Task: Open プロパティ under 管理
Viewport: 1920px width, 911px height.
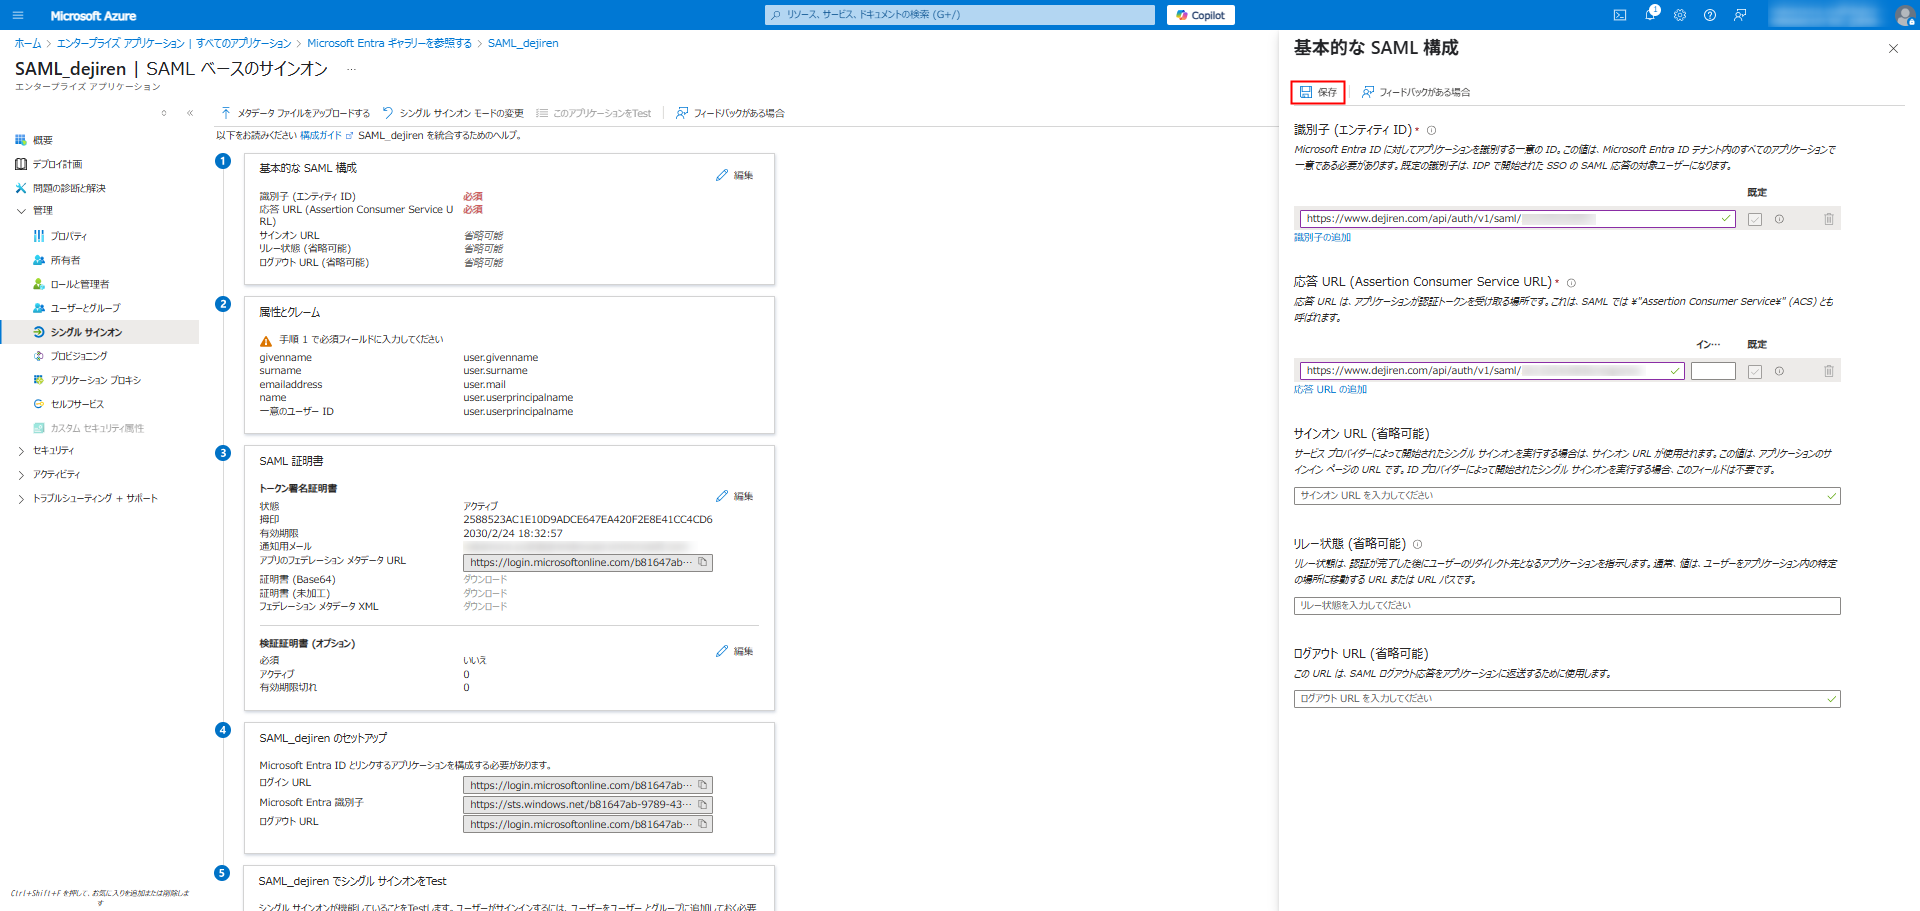Action: pyautogui.click(x=68, y=236)
